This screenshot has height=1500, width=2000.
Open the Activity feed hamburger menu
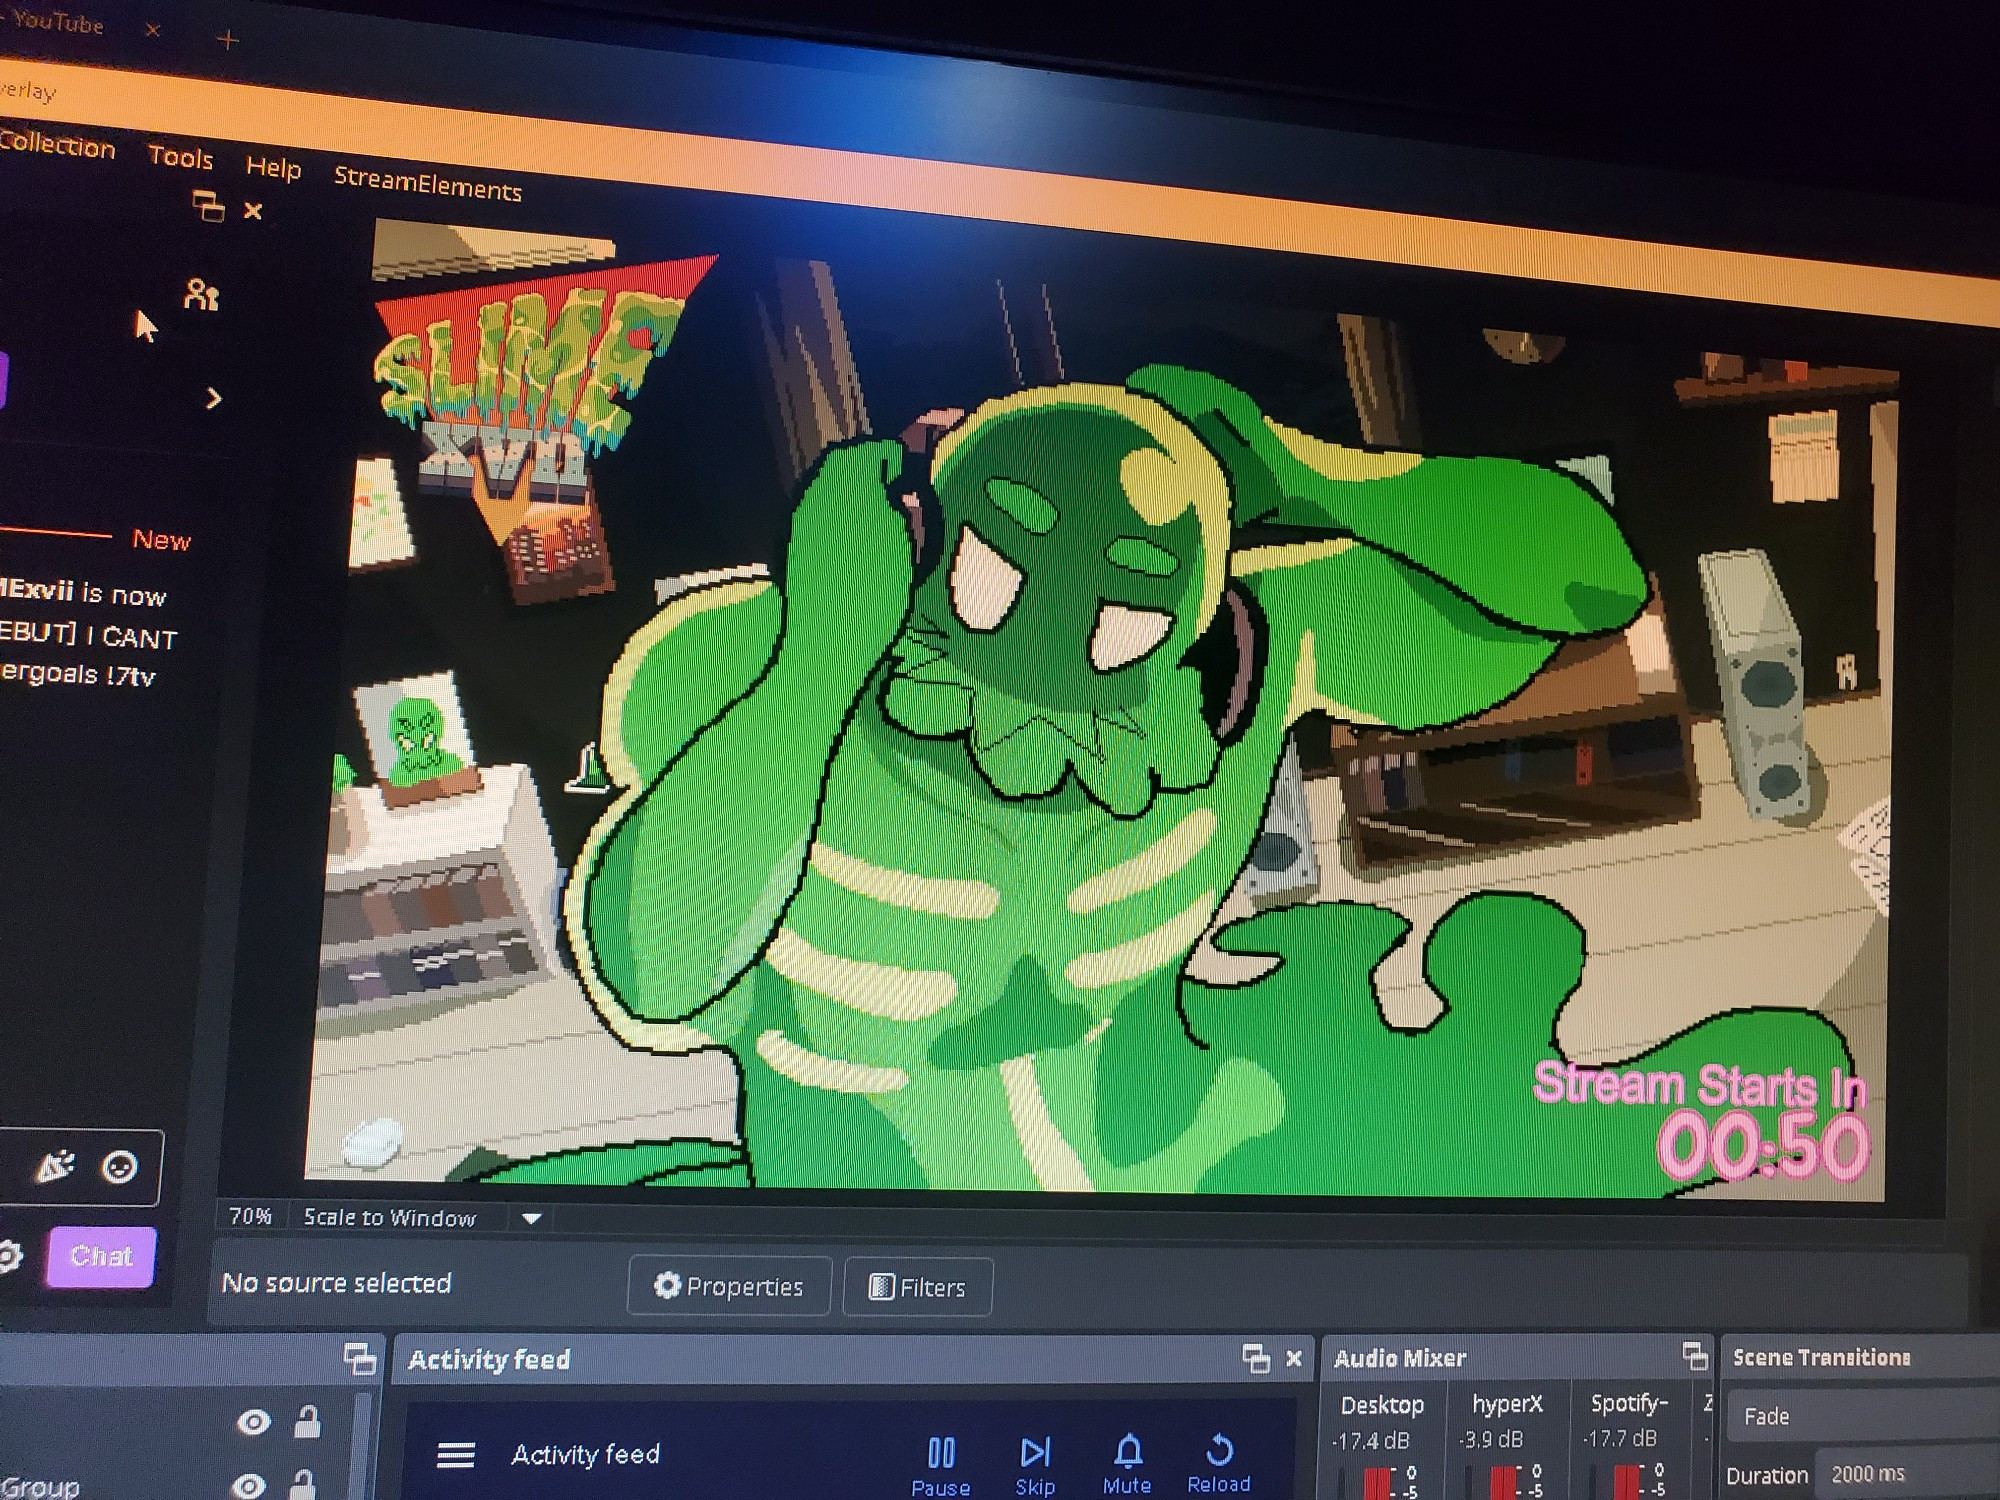pyautogui.click(x=455, y=1454)
